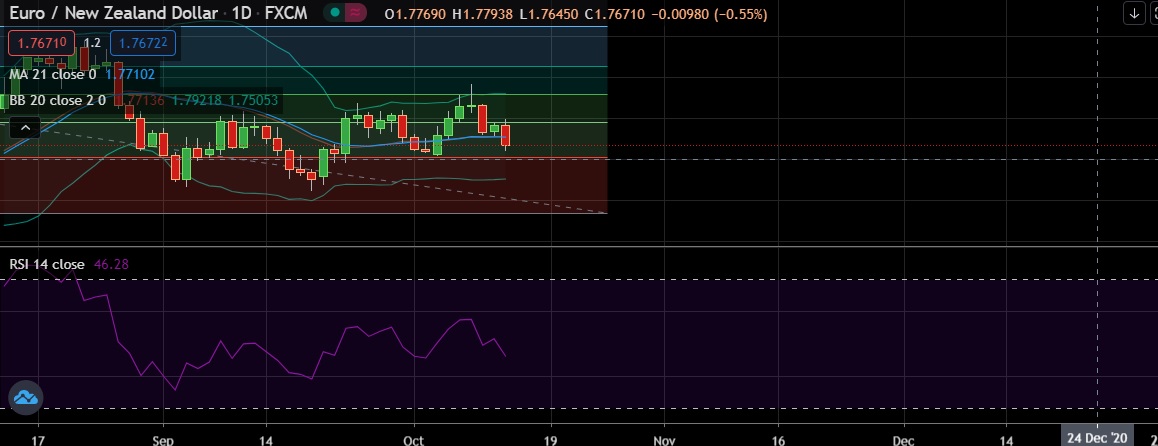Click the 24 Dec '20 date marker
This screenshot has width=1158, height=446.
(1097, 439)
